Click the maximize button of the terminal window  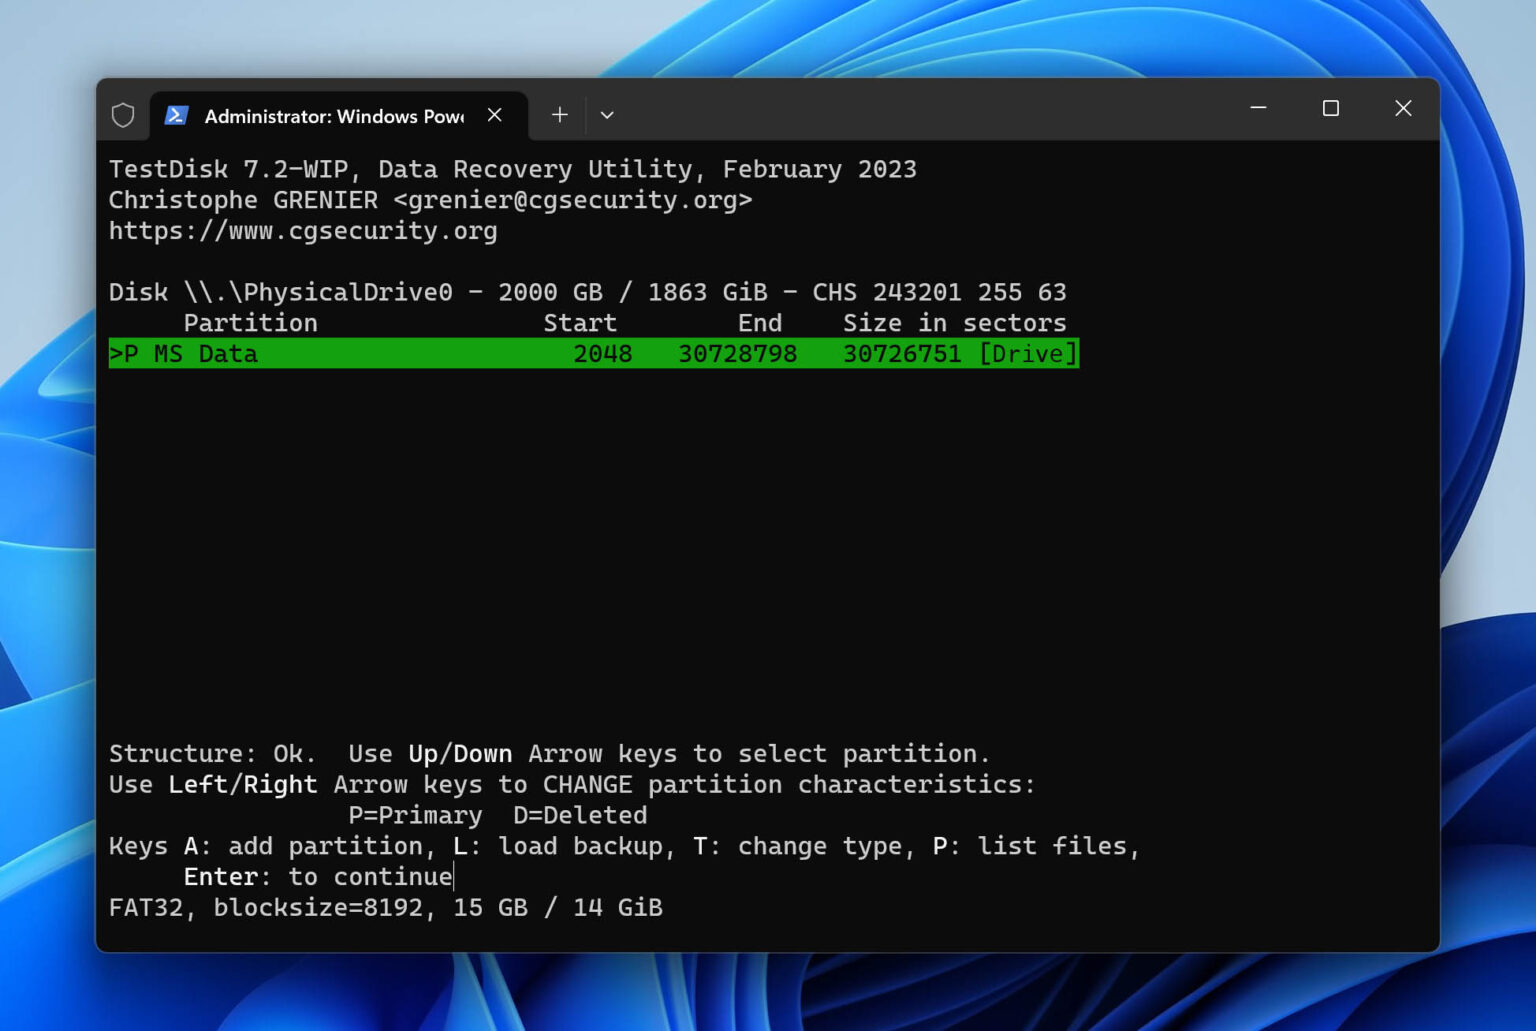pyautogui.click(x=1330, y=108)
